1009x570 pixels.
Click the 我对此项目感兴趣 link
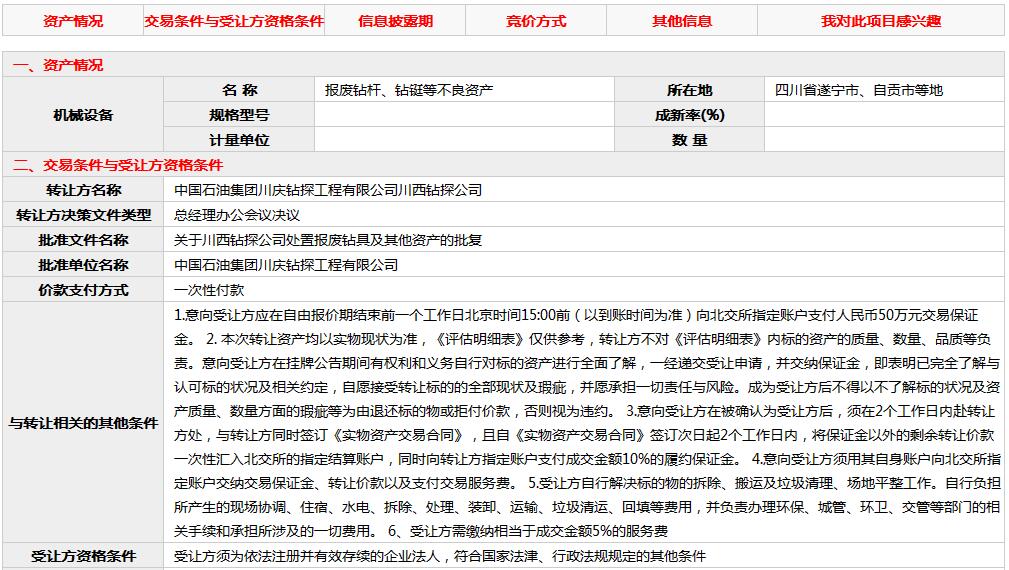click(x=881, y=21)
